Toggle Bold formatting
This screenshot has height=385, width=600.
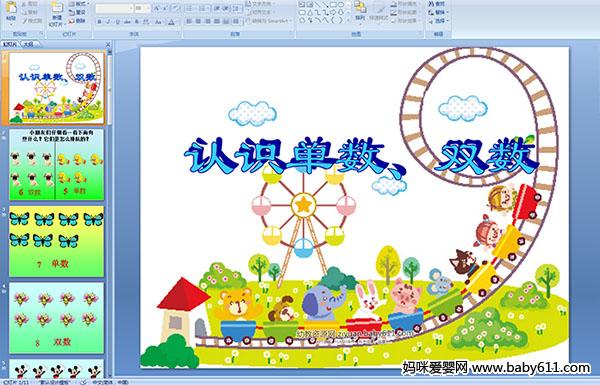(99, 22)
